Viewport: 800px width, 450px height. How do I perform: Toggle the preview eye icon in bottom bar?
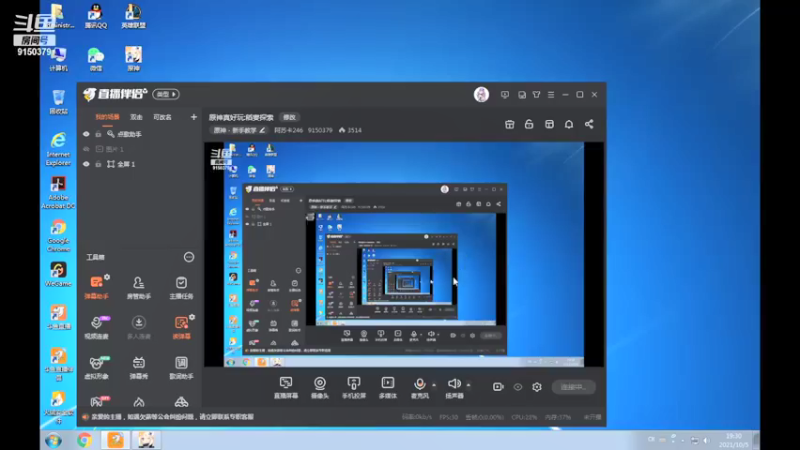pyautogui.click(x=518, y=387)
